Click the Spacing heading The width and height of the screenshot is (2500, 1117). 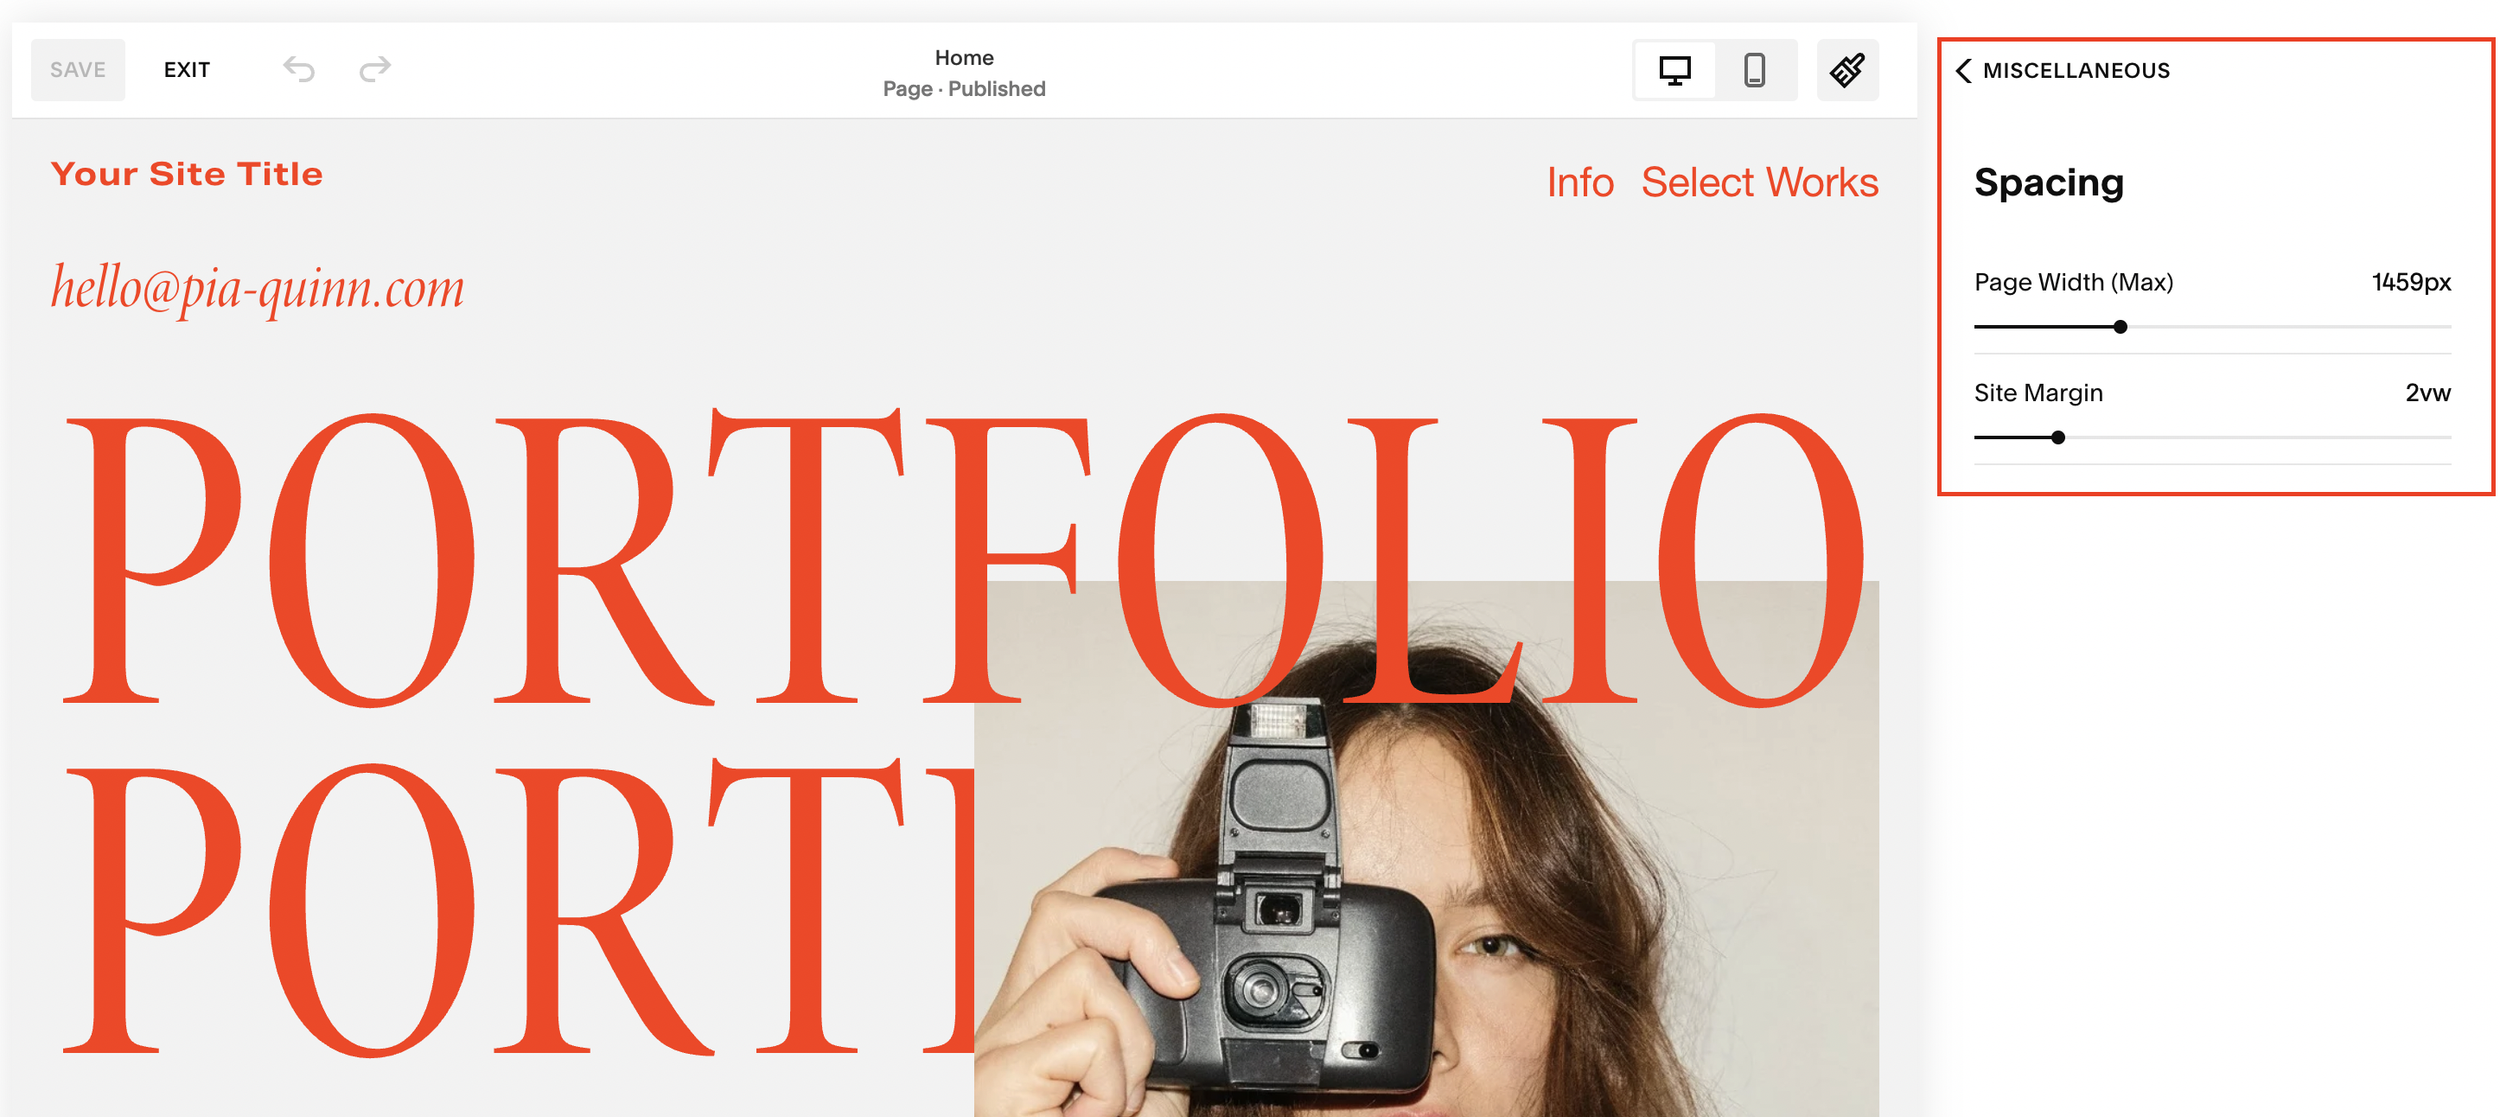(x=2048, y=183)
